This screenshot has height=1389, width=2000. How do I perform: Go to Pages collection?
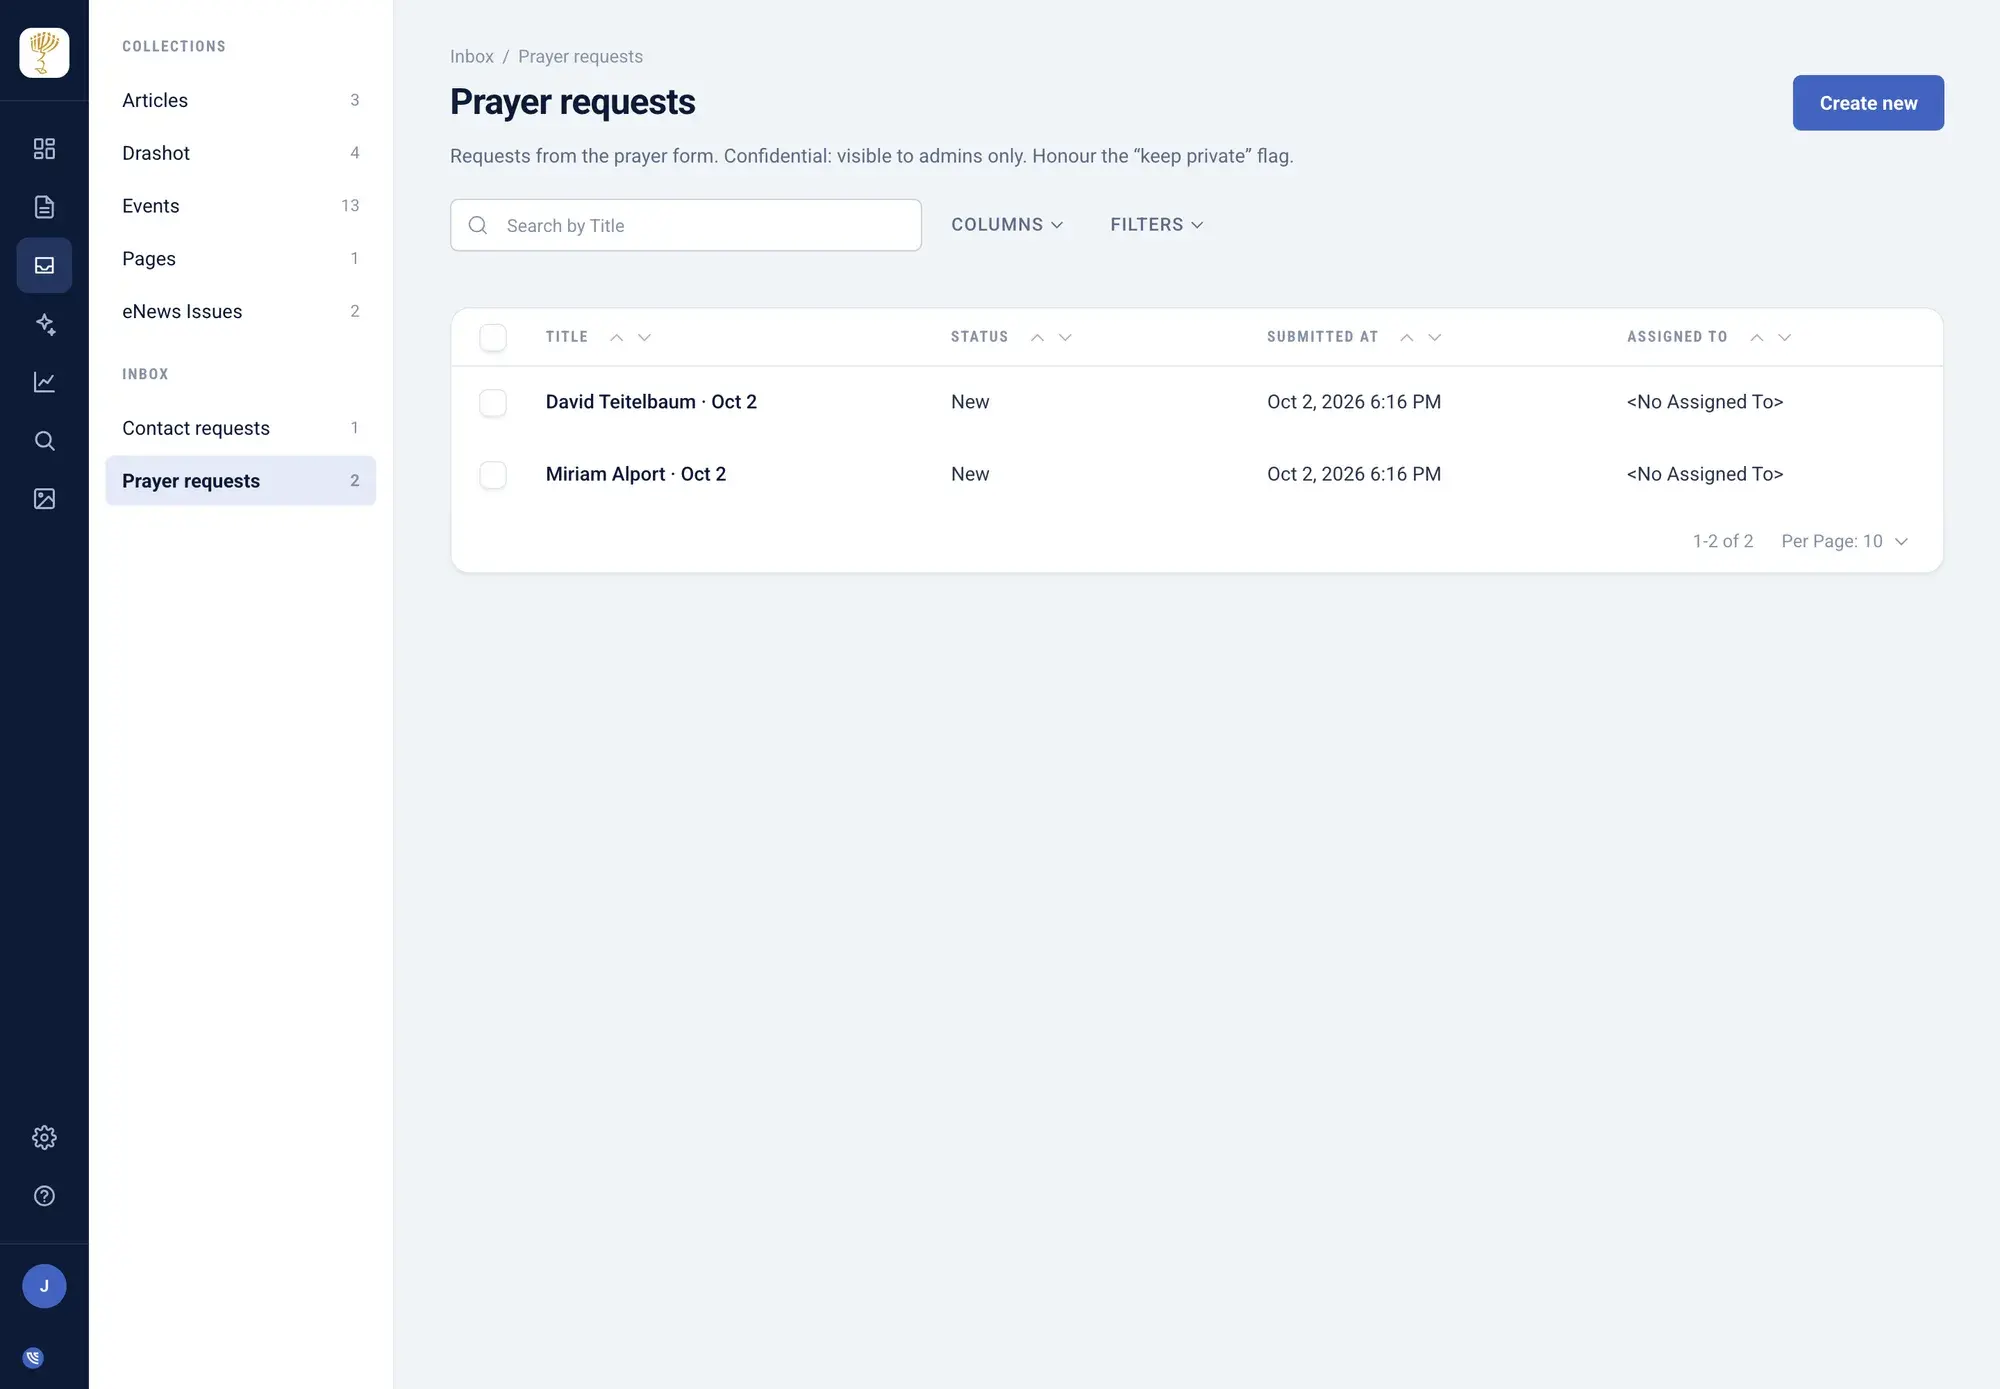240,259
